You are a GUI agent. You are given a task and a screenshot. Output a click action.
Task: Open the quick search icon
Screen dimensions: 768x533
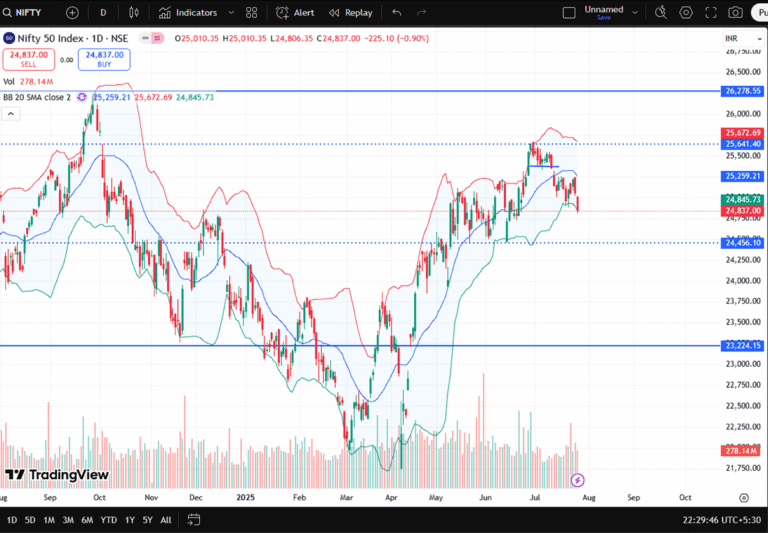tap(661, 13)
